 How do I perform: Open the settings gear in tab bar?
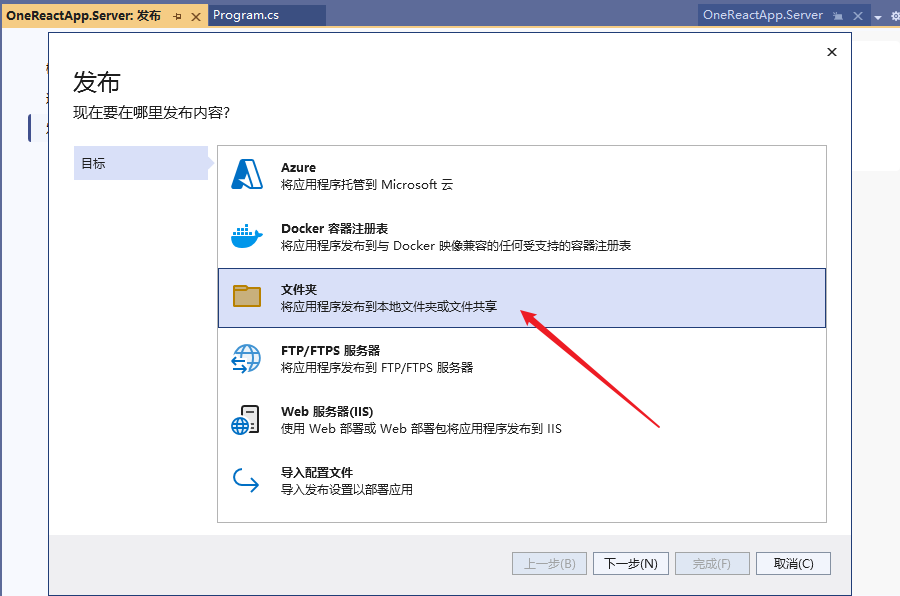tap(895, 17)
